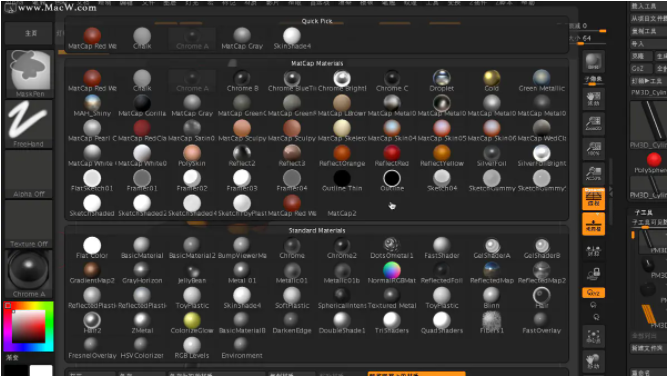The width and height of the screenshot is (667, 377).
Task: Toggle the Floor grid button
Action: pyautogui.click(x=593, y=224)
